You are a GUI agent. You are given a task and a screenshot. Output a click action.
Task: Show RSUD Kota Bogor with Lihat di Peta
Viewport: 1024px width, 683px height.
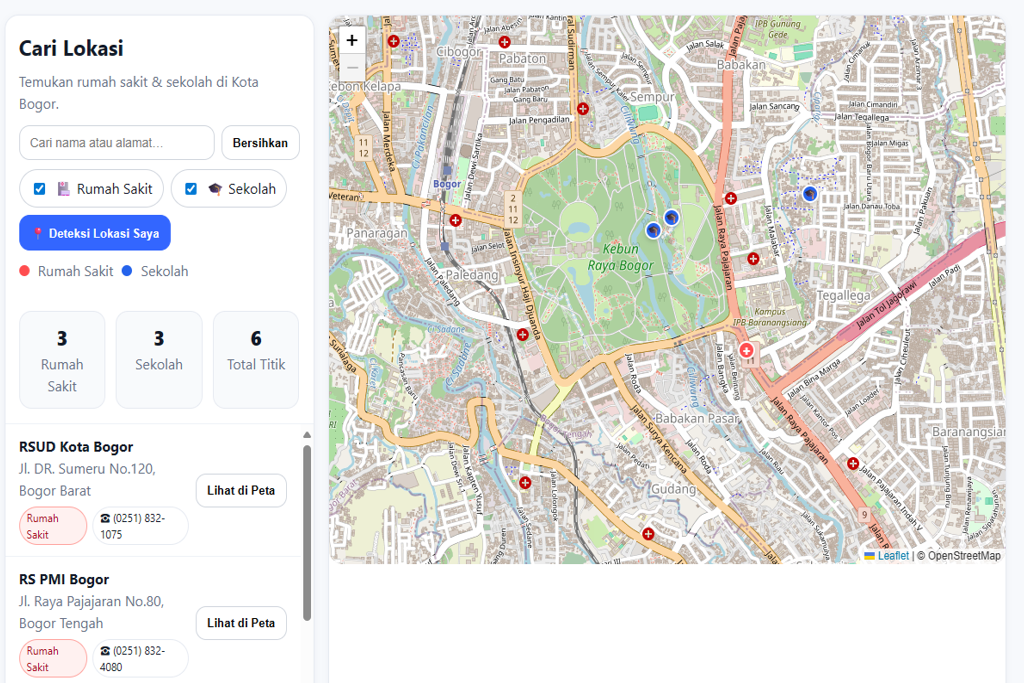241,491
